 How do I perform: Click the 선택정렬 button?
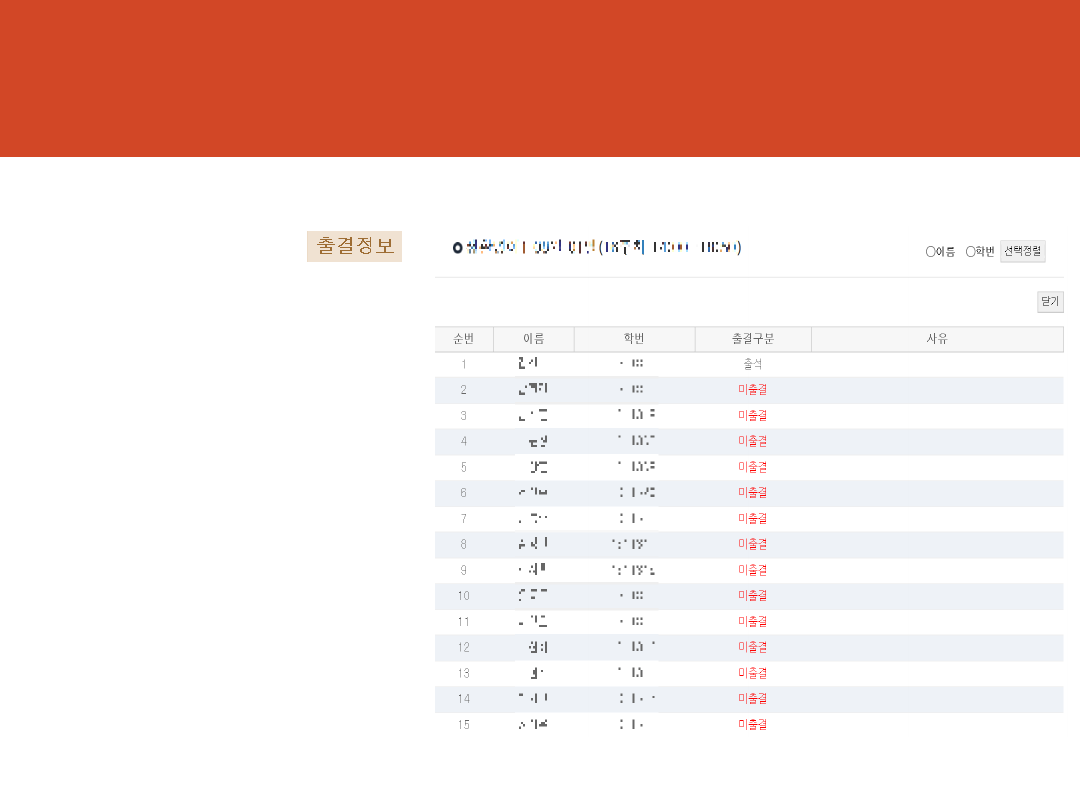1022,251
